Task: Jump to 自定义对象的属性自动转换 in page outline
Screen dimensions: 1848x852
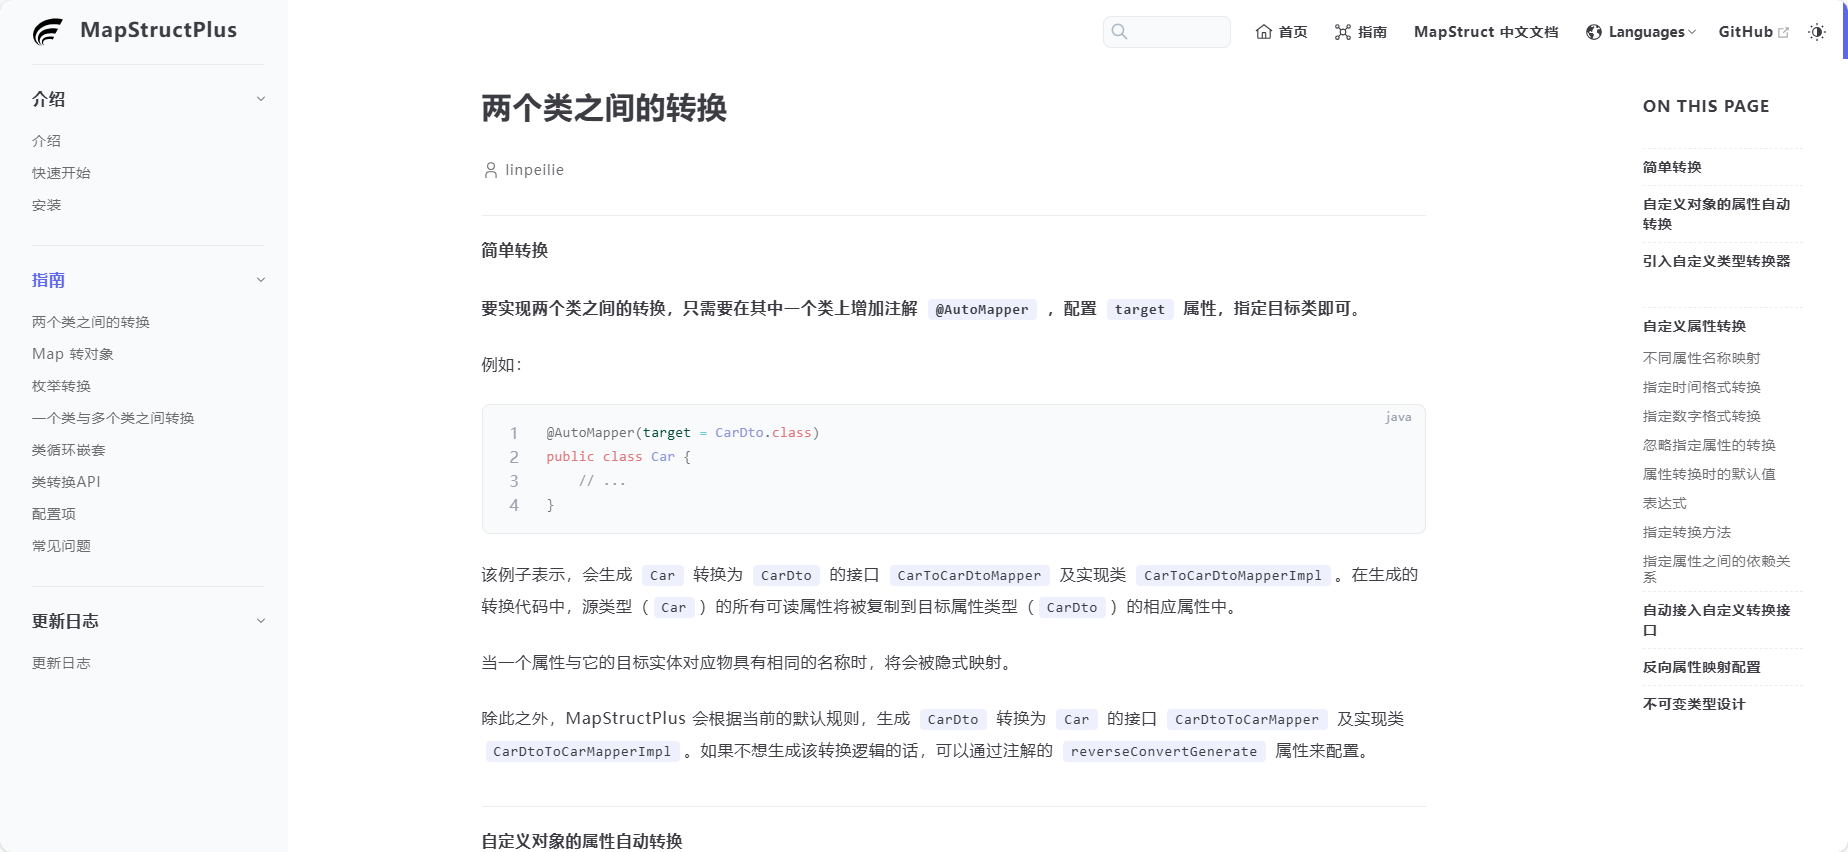Action: [x=1717, y=214]
